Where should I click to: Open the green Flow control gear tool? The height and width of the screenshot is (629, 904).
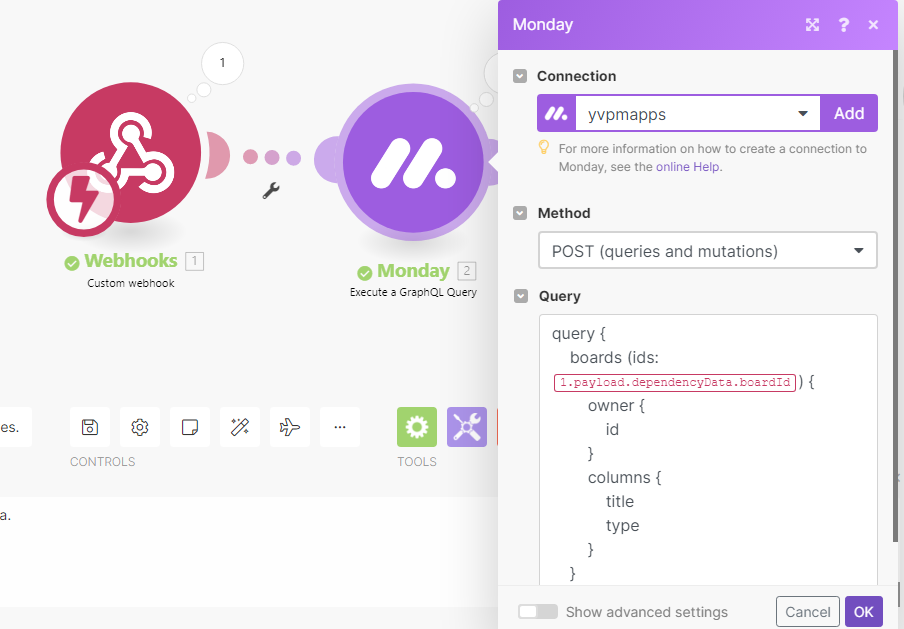pos(417,427)
